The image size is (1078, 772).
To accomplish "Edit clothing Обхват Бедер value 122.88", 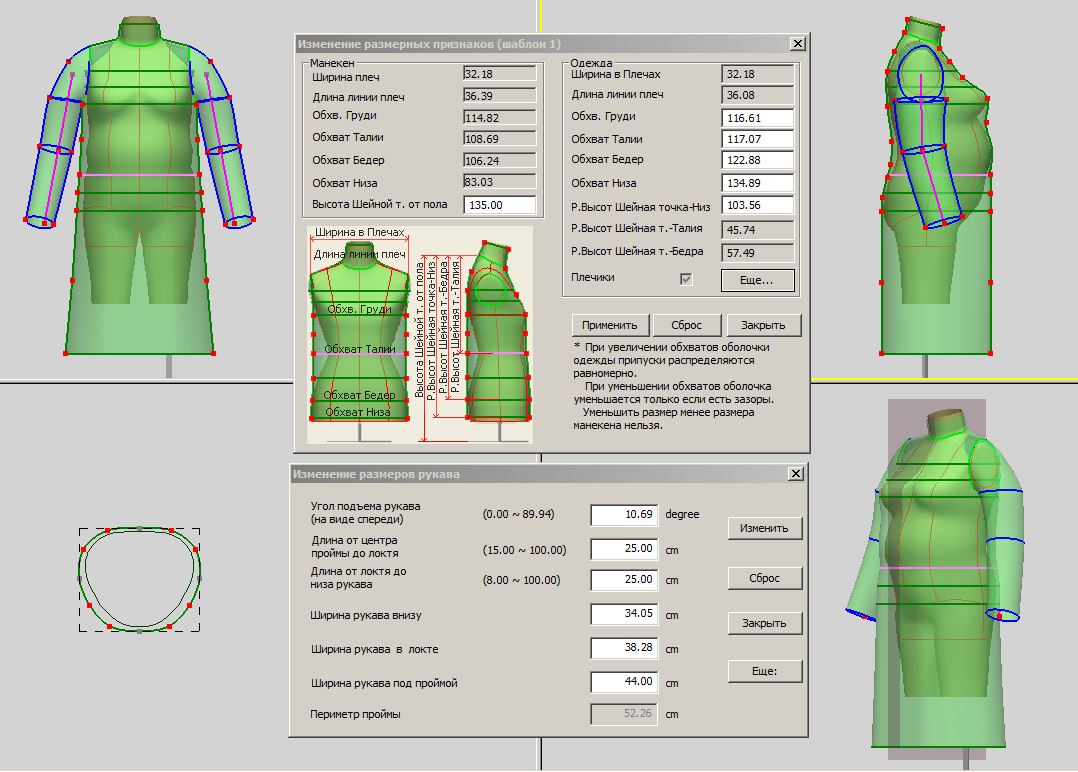I will pos(758,161).
